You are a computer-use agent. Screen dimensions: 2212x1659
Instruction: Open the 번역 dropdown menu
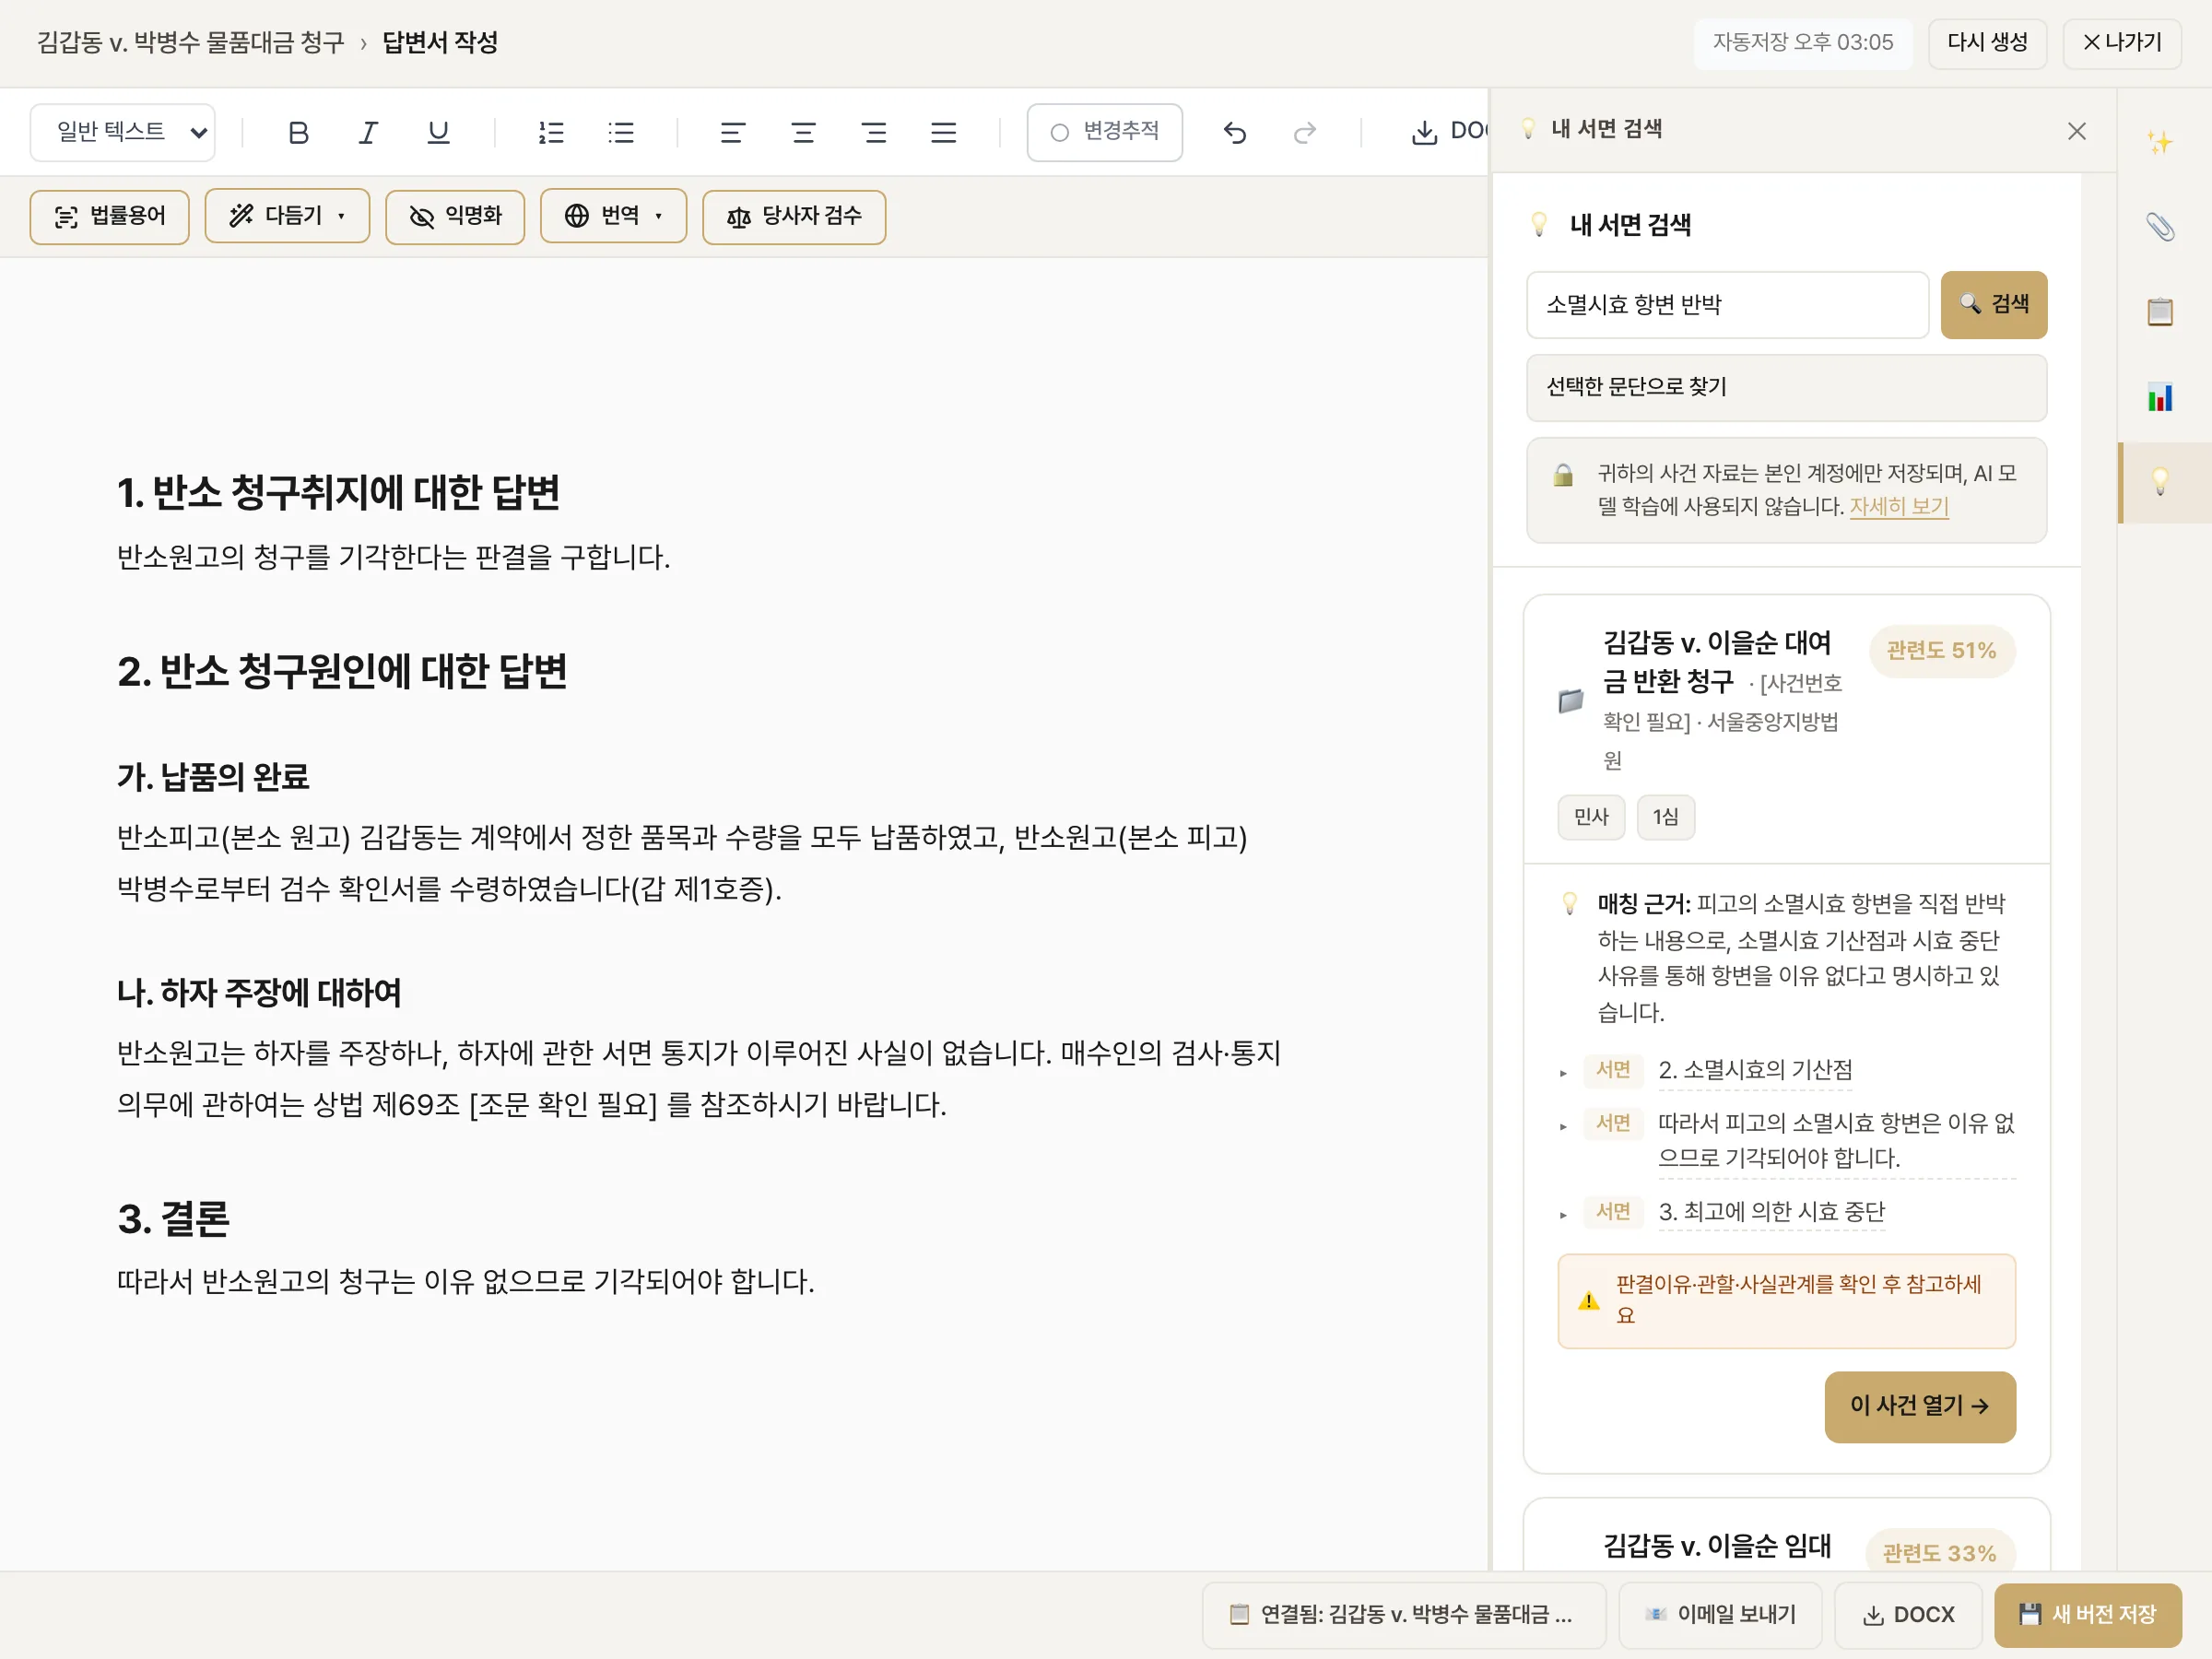(613, 216)
